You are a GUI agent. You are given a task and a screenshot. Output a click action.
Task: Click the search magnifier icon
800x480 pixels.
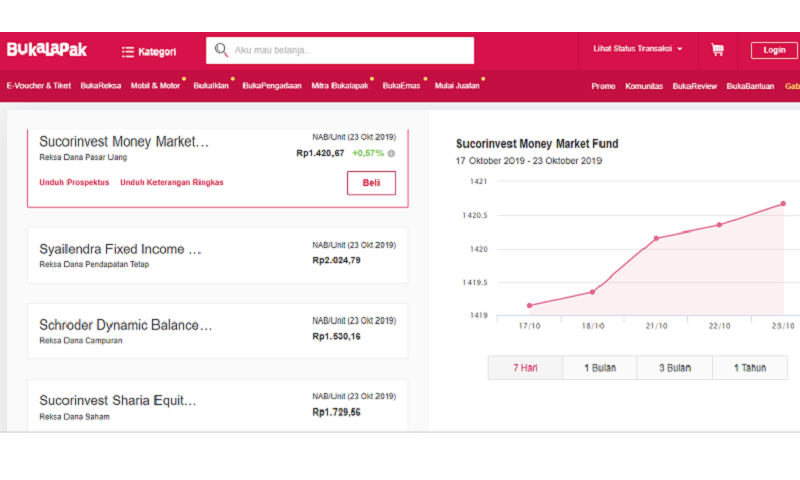[221, 50]
